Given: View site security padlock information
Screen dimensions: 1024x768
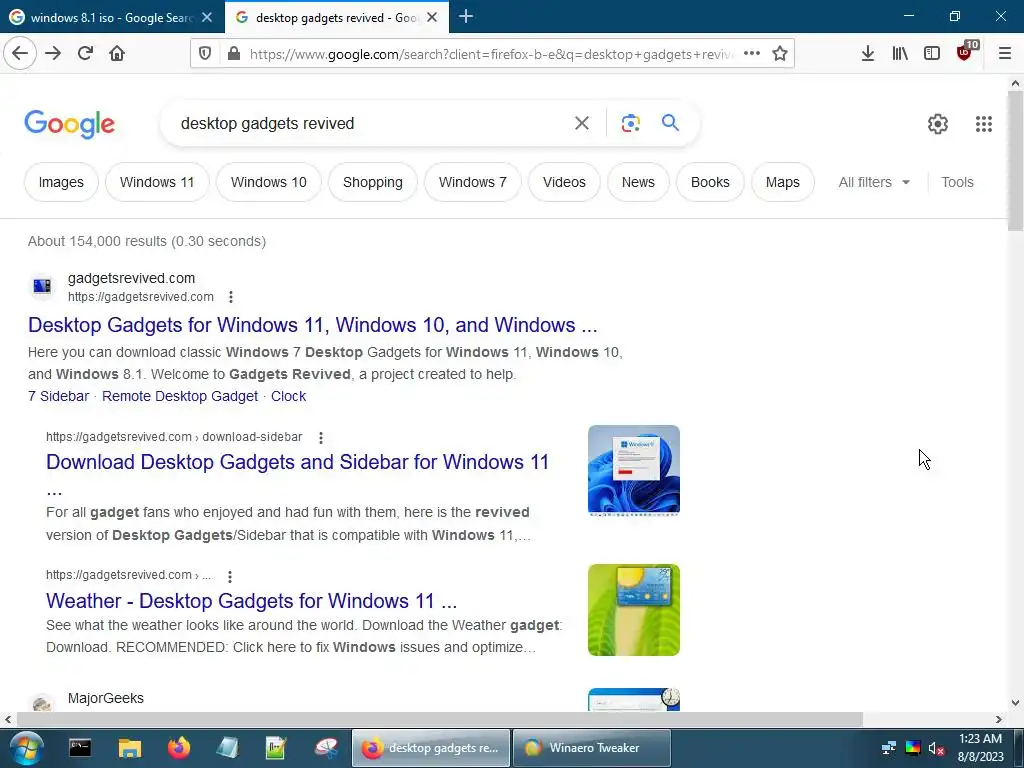Looking at the screenshot, I should [234, 54].
